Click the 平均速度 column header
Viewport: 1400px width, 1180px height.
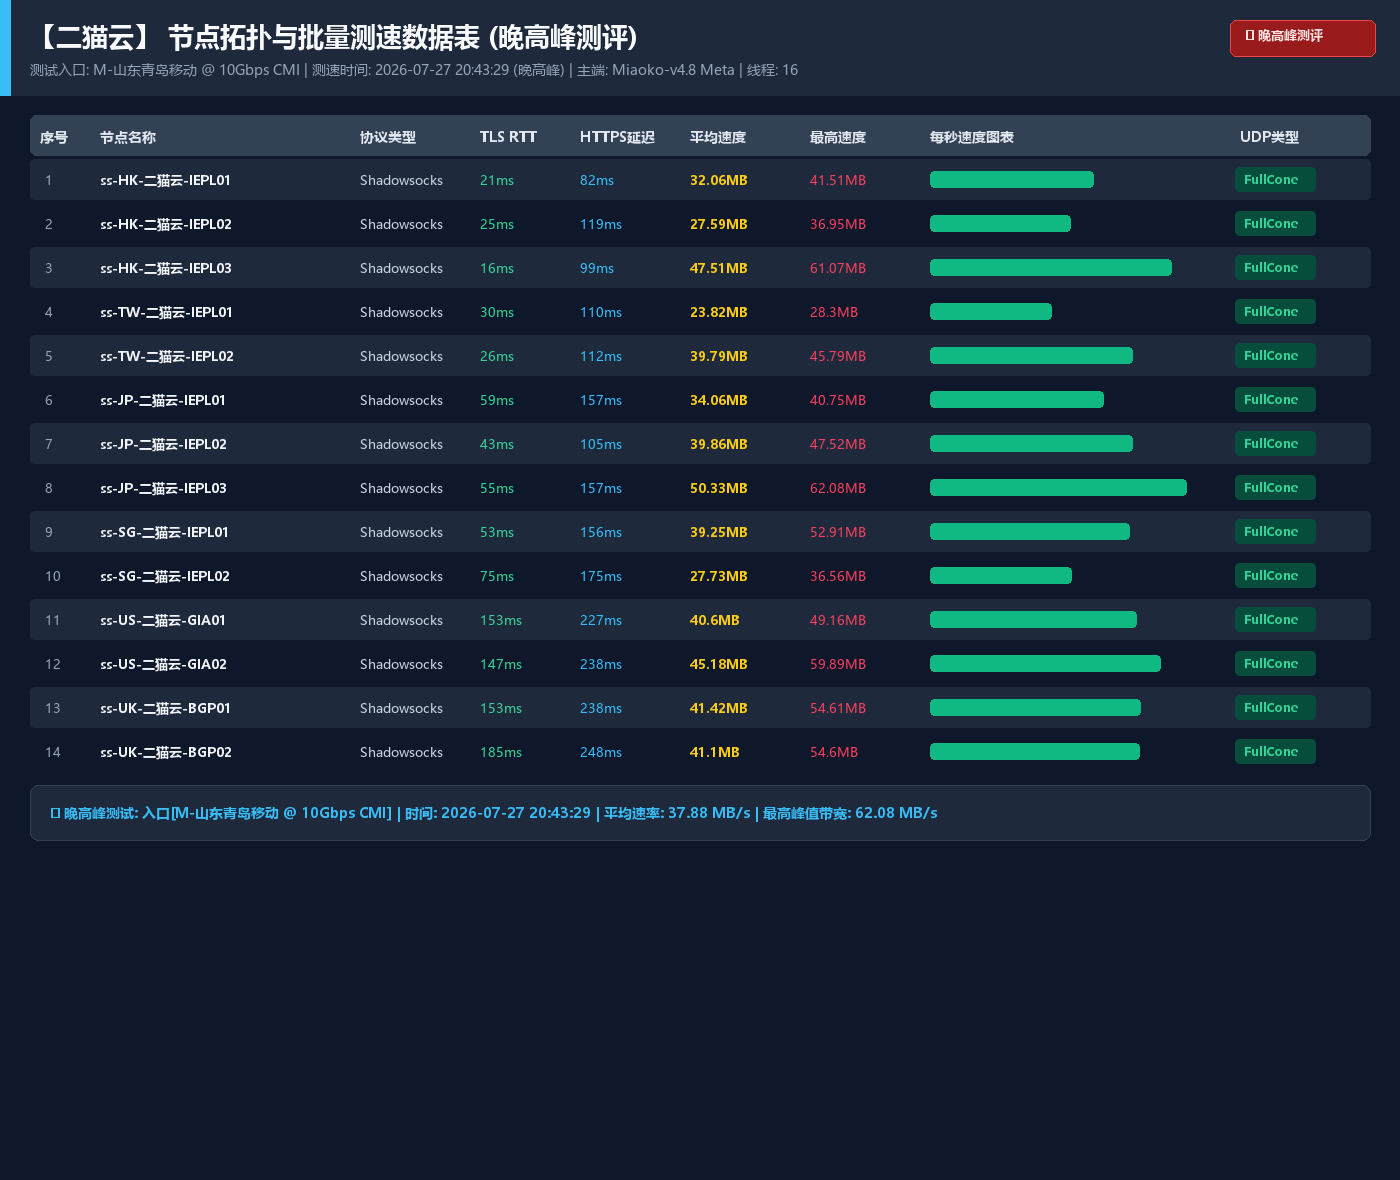(718, 137)
